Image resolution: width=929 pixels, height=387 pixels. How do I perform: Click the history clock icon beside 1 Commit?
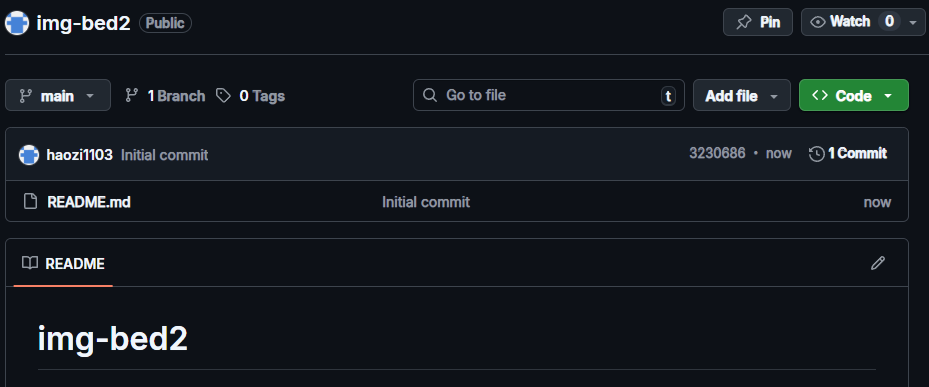click(816, 154)
